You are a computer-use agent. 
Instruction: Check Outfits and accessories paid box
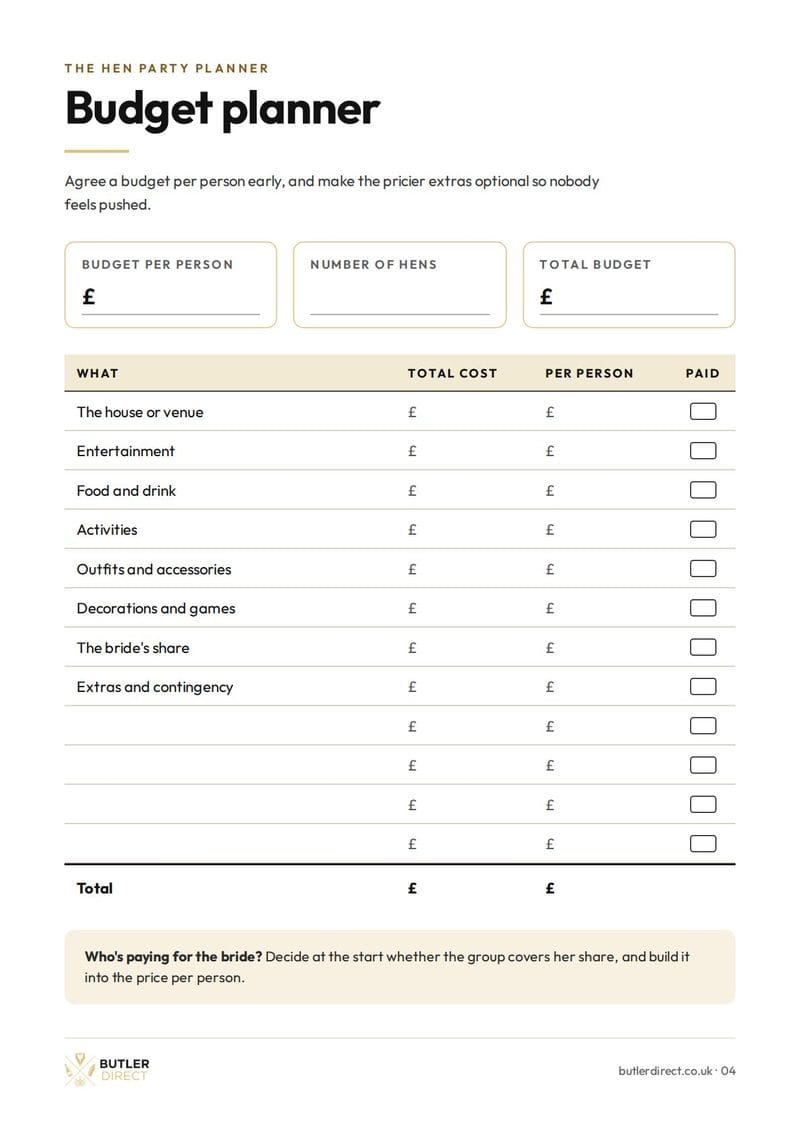coord(703,569)
